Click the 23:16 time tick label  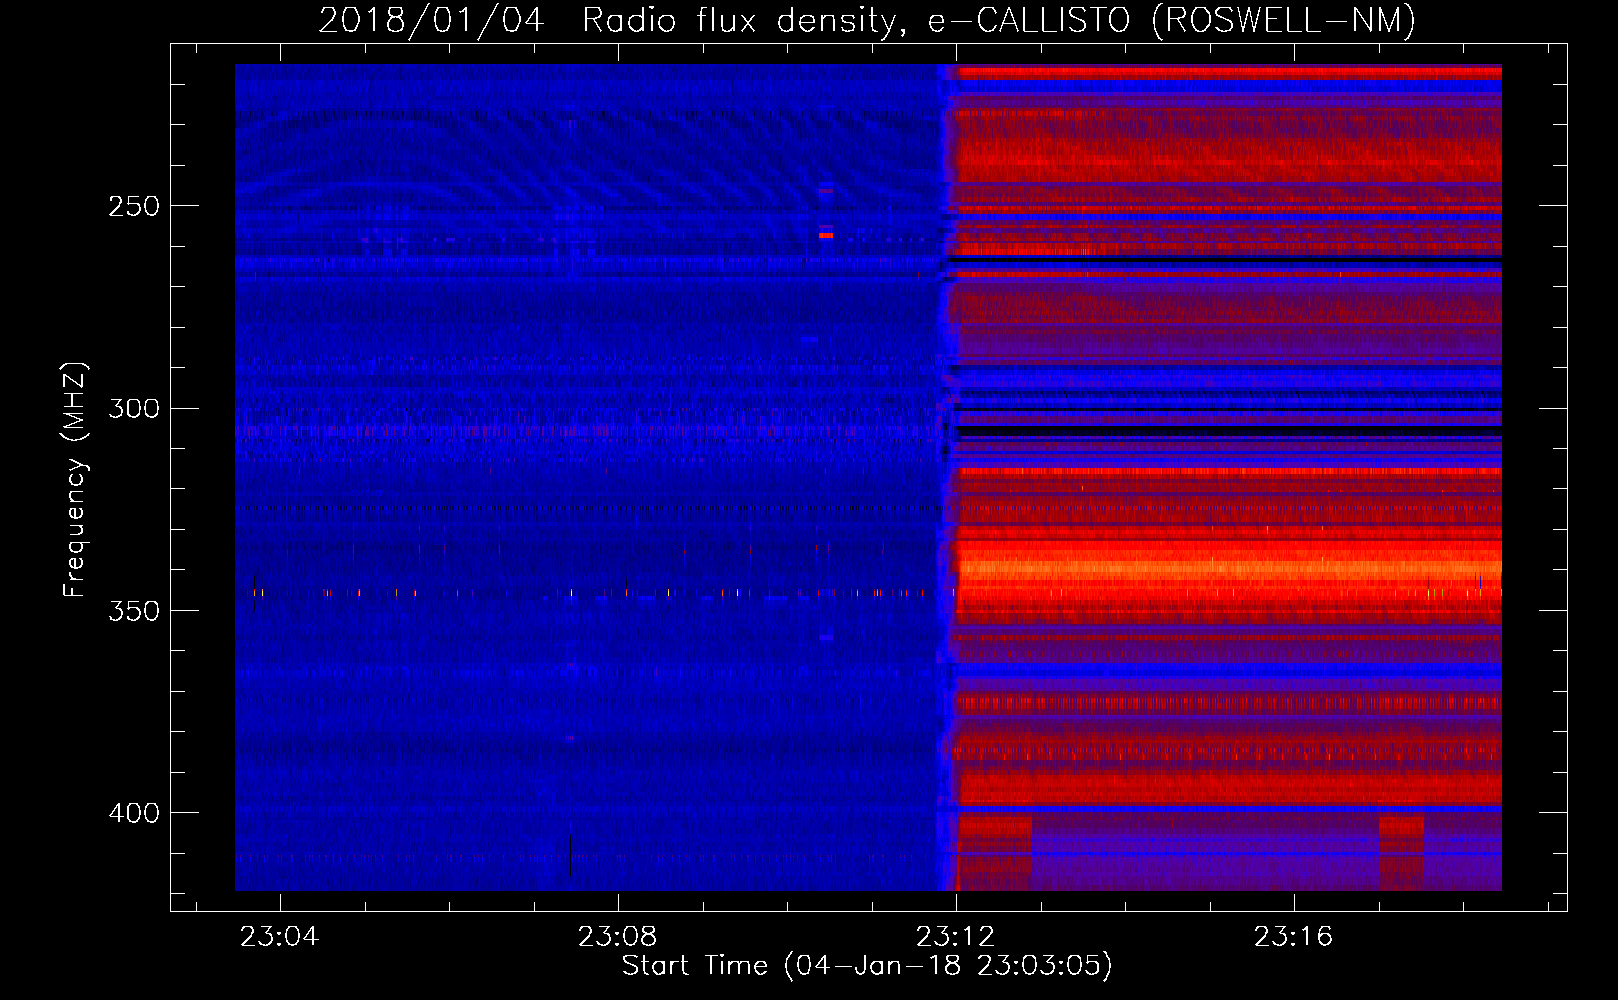1294,936
